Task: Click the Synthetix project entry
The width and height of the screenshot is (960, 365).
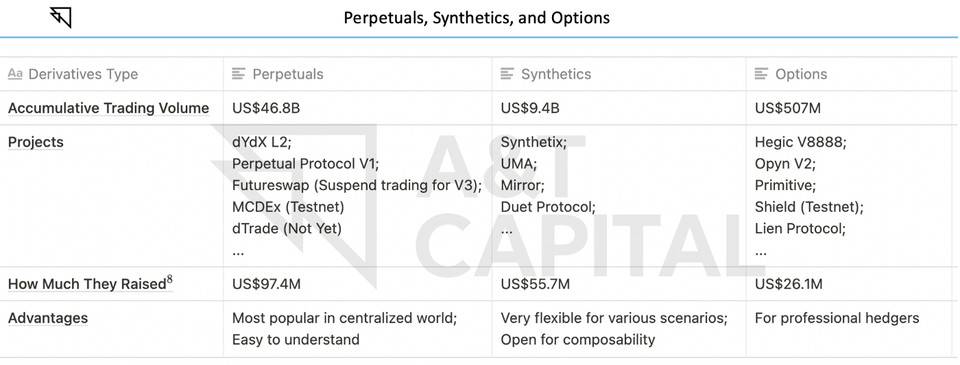Action: [x=534, y=142]
